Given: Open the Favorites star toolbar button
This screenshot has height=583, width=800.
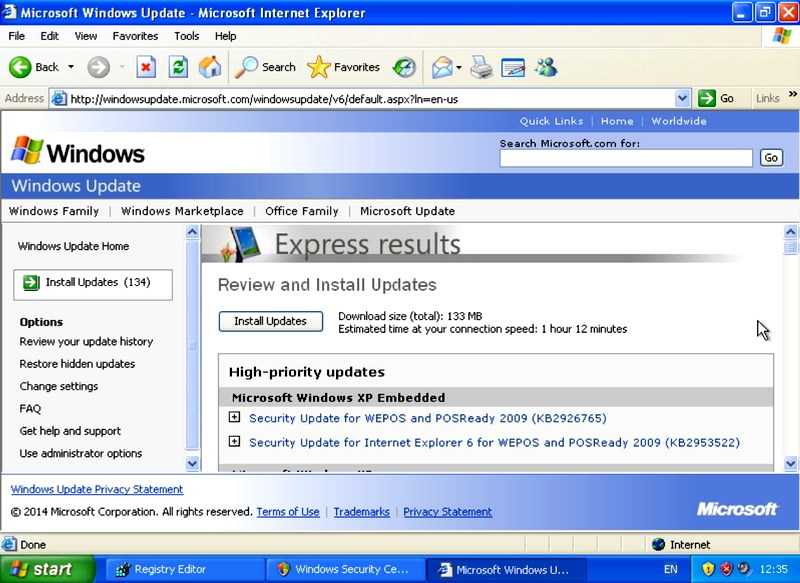Looking at the screenshot, I should (344, 67).
